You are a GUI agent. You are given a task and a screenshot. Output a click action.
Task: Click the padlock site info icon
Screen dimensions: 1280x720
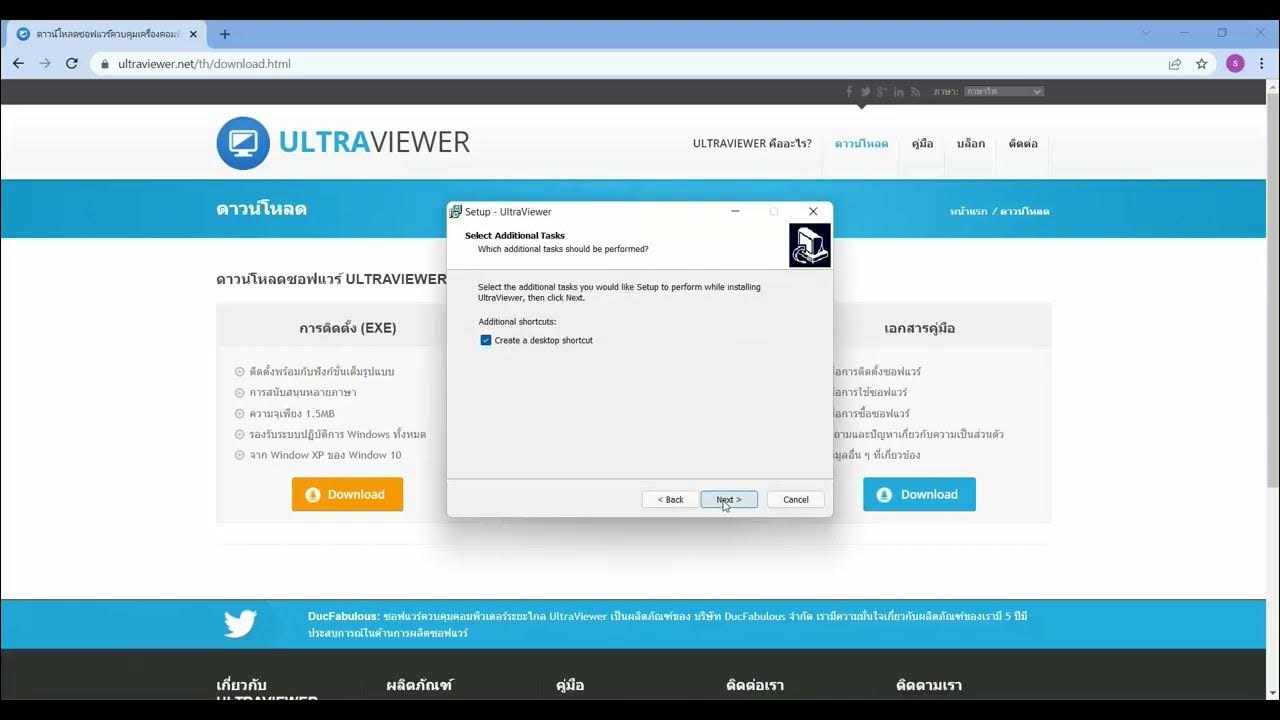tap(105, 63)
